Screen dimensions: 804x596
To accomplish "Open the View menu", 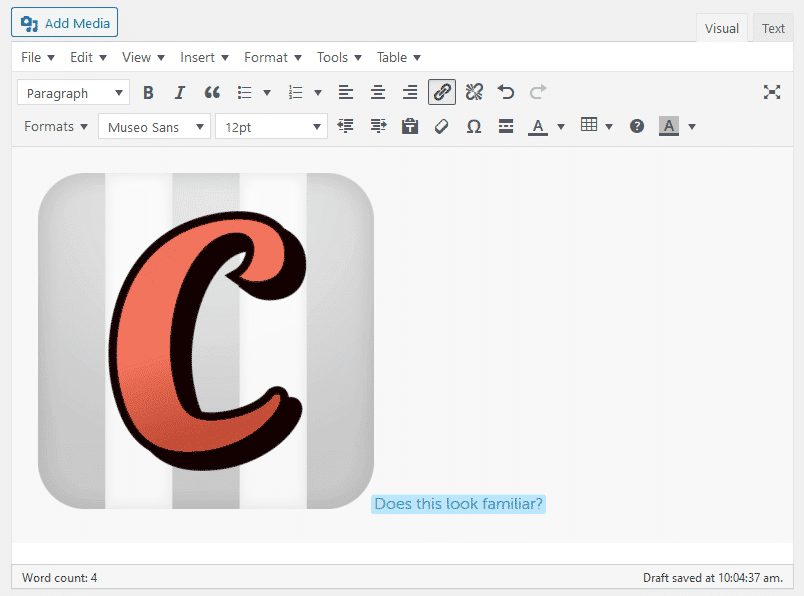I will click(143, 57).
